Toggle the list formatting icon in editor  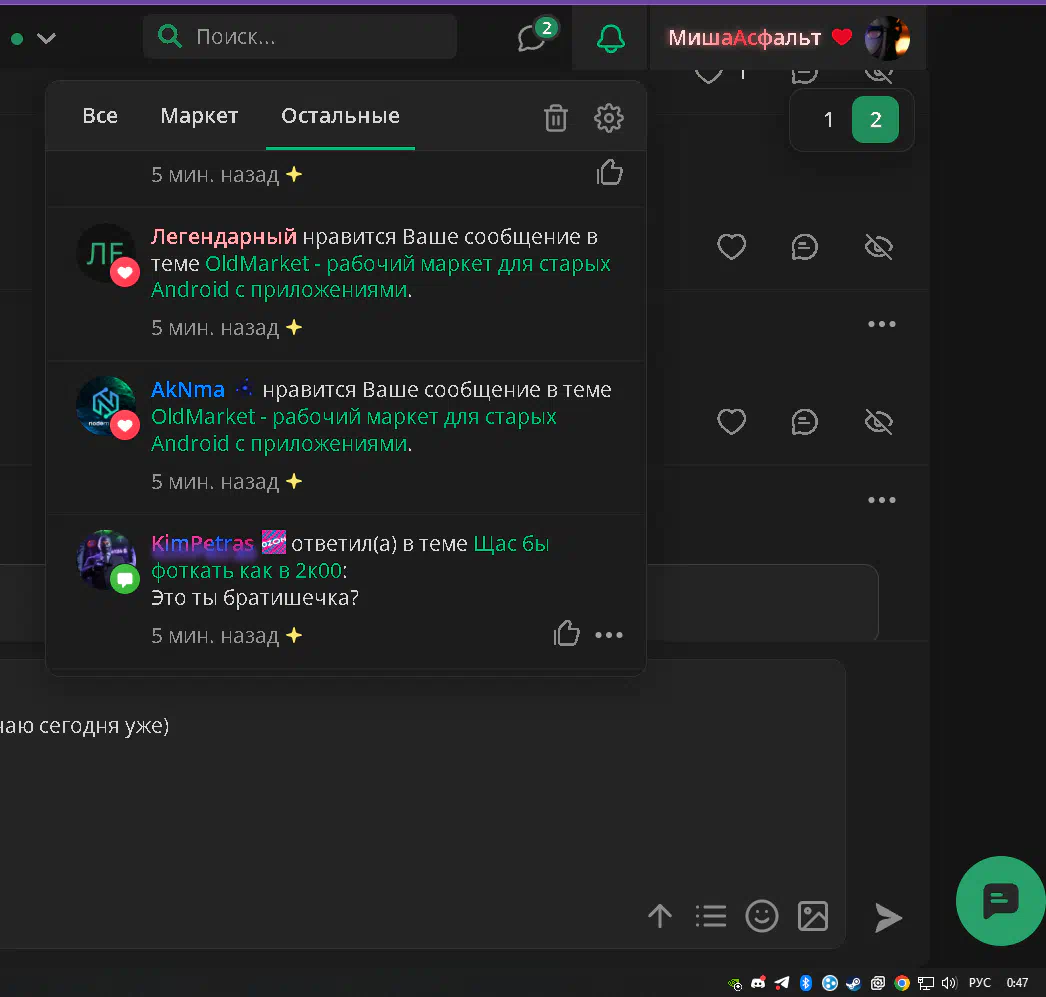point(711,916)
